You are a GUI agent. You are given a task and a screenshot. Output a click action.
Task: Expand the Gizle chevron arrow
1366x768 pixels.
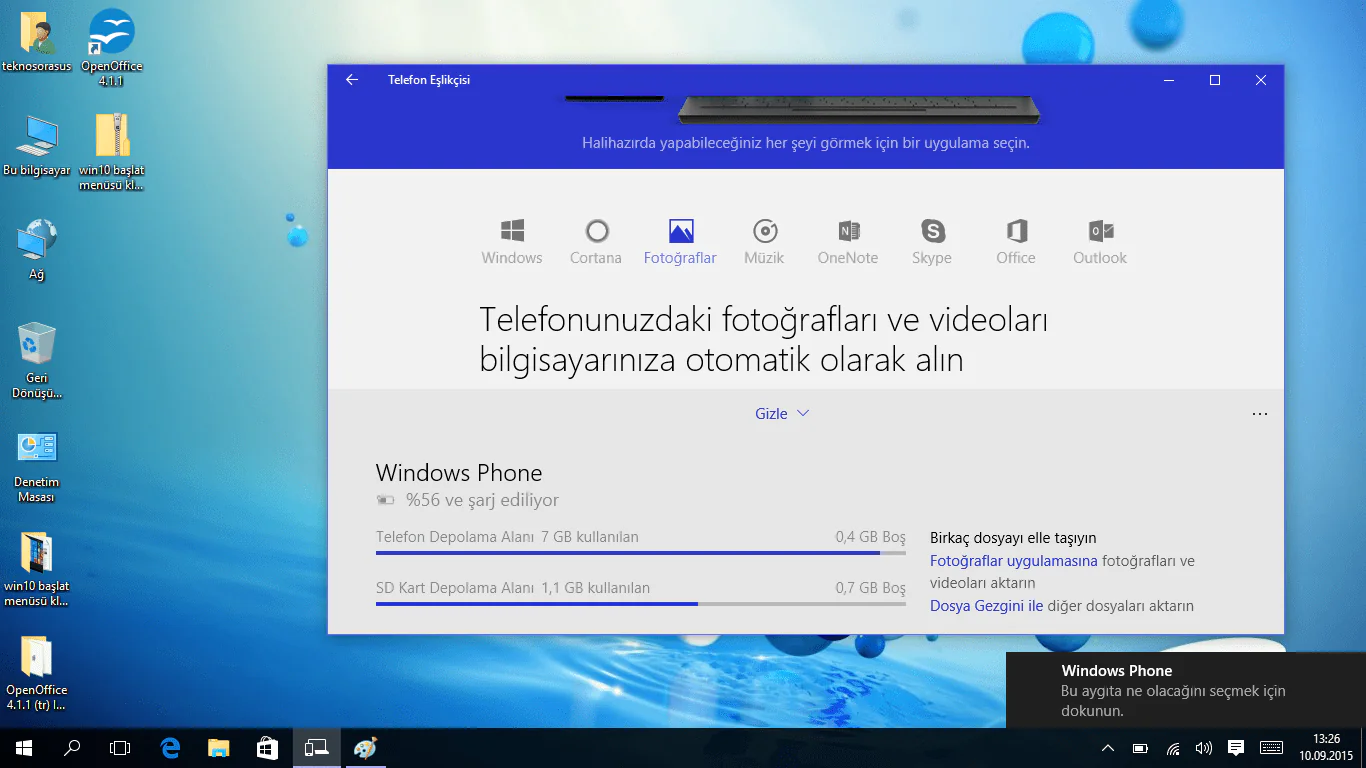pos(803,413)
